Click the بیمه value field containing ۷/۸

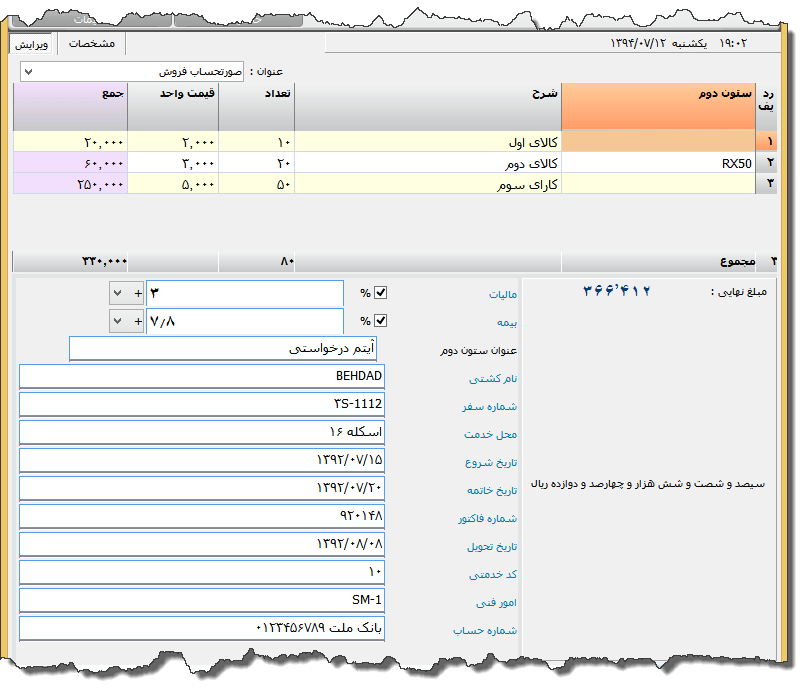245,321
